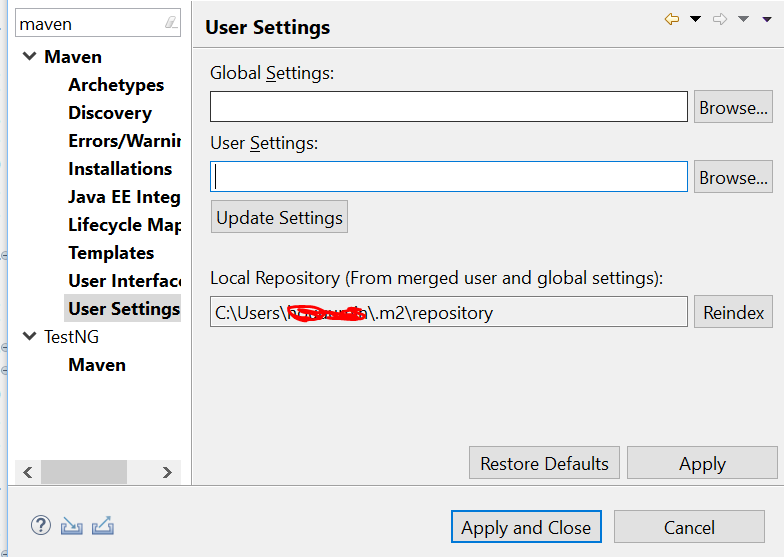Select top-level Maven tree item
Screen dimensions: 784x557
click(x=73, y=57)
